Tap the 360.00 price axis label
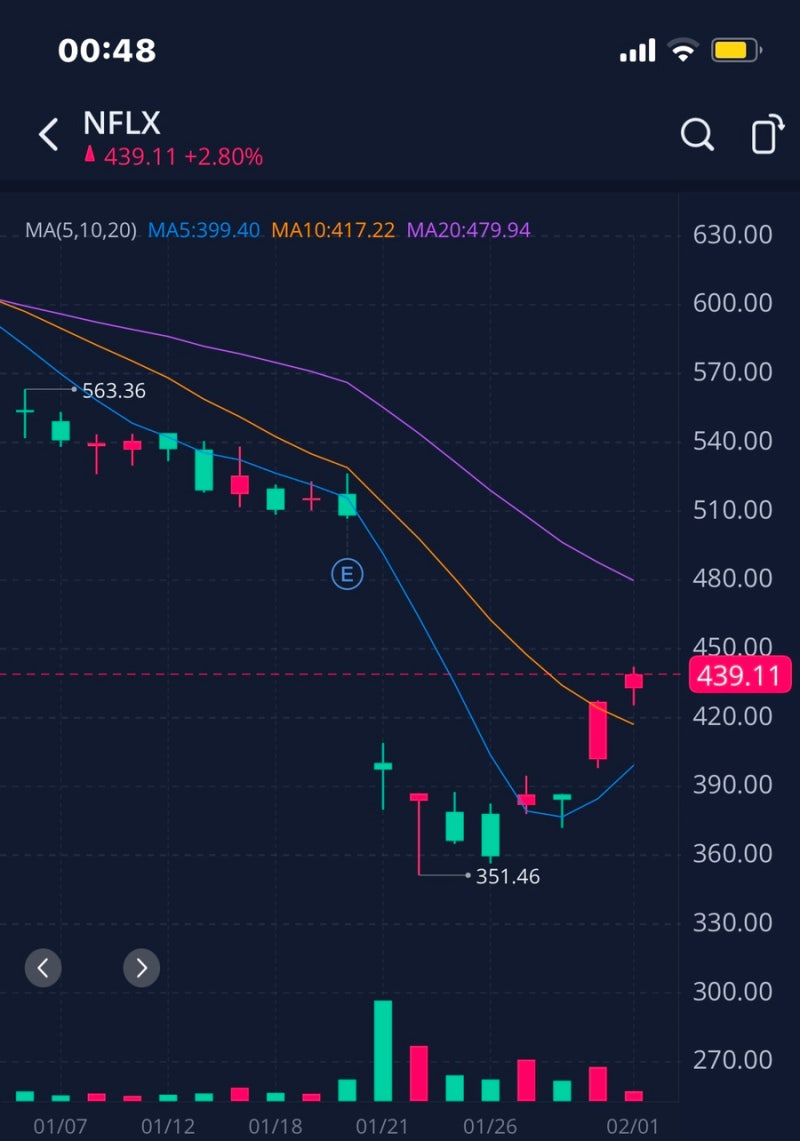Image resolution: width=800 pixels, height=1141 pixels. (732, 853)
